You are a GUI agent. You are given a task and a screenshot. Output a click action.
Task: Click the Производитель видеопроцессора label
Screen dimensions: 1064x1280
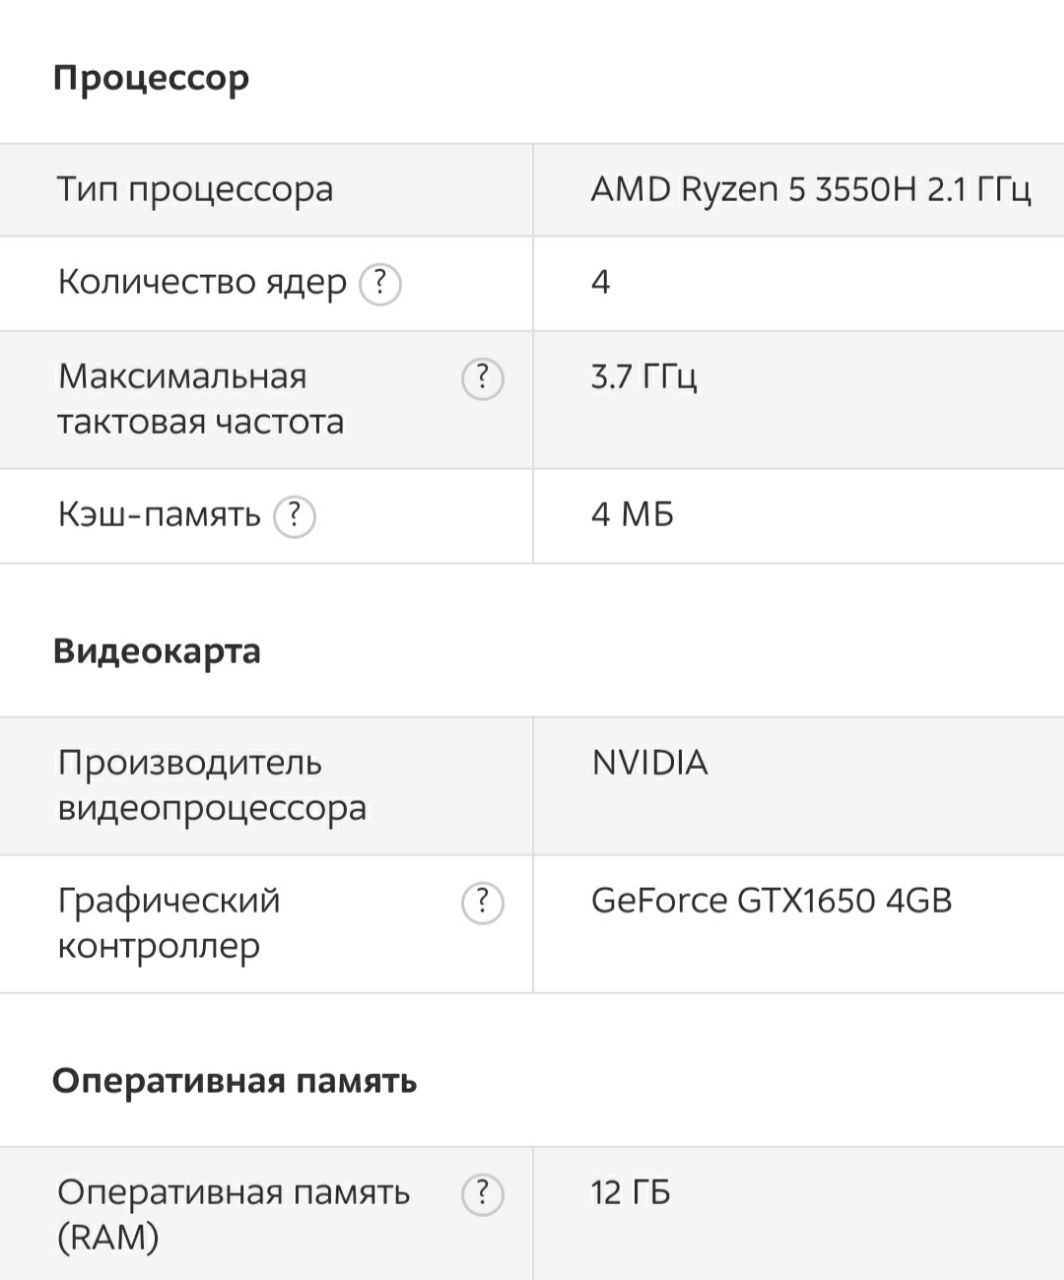pos(212,785)
